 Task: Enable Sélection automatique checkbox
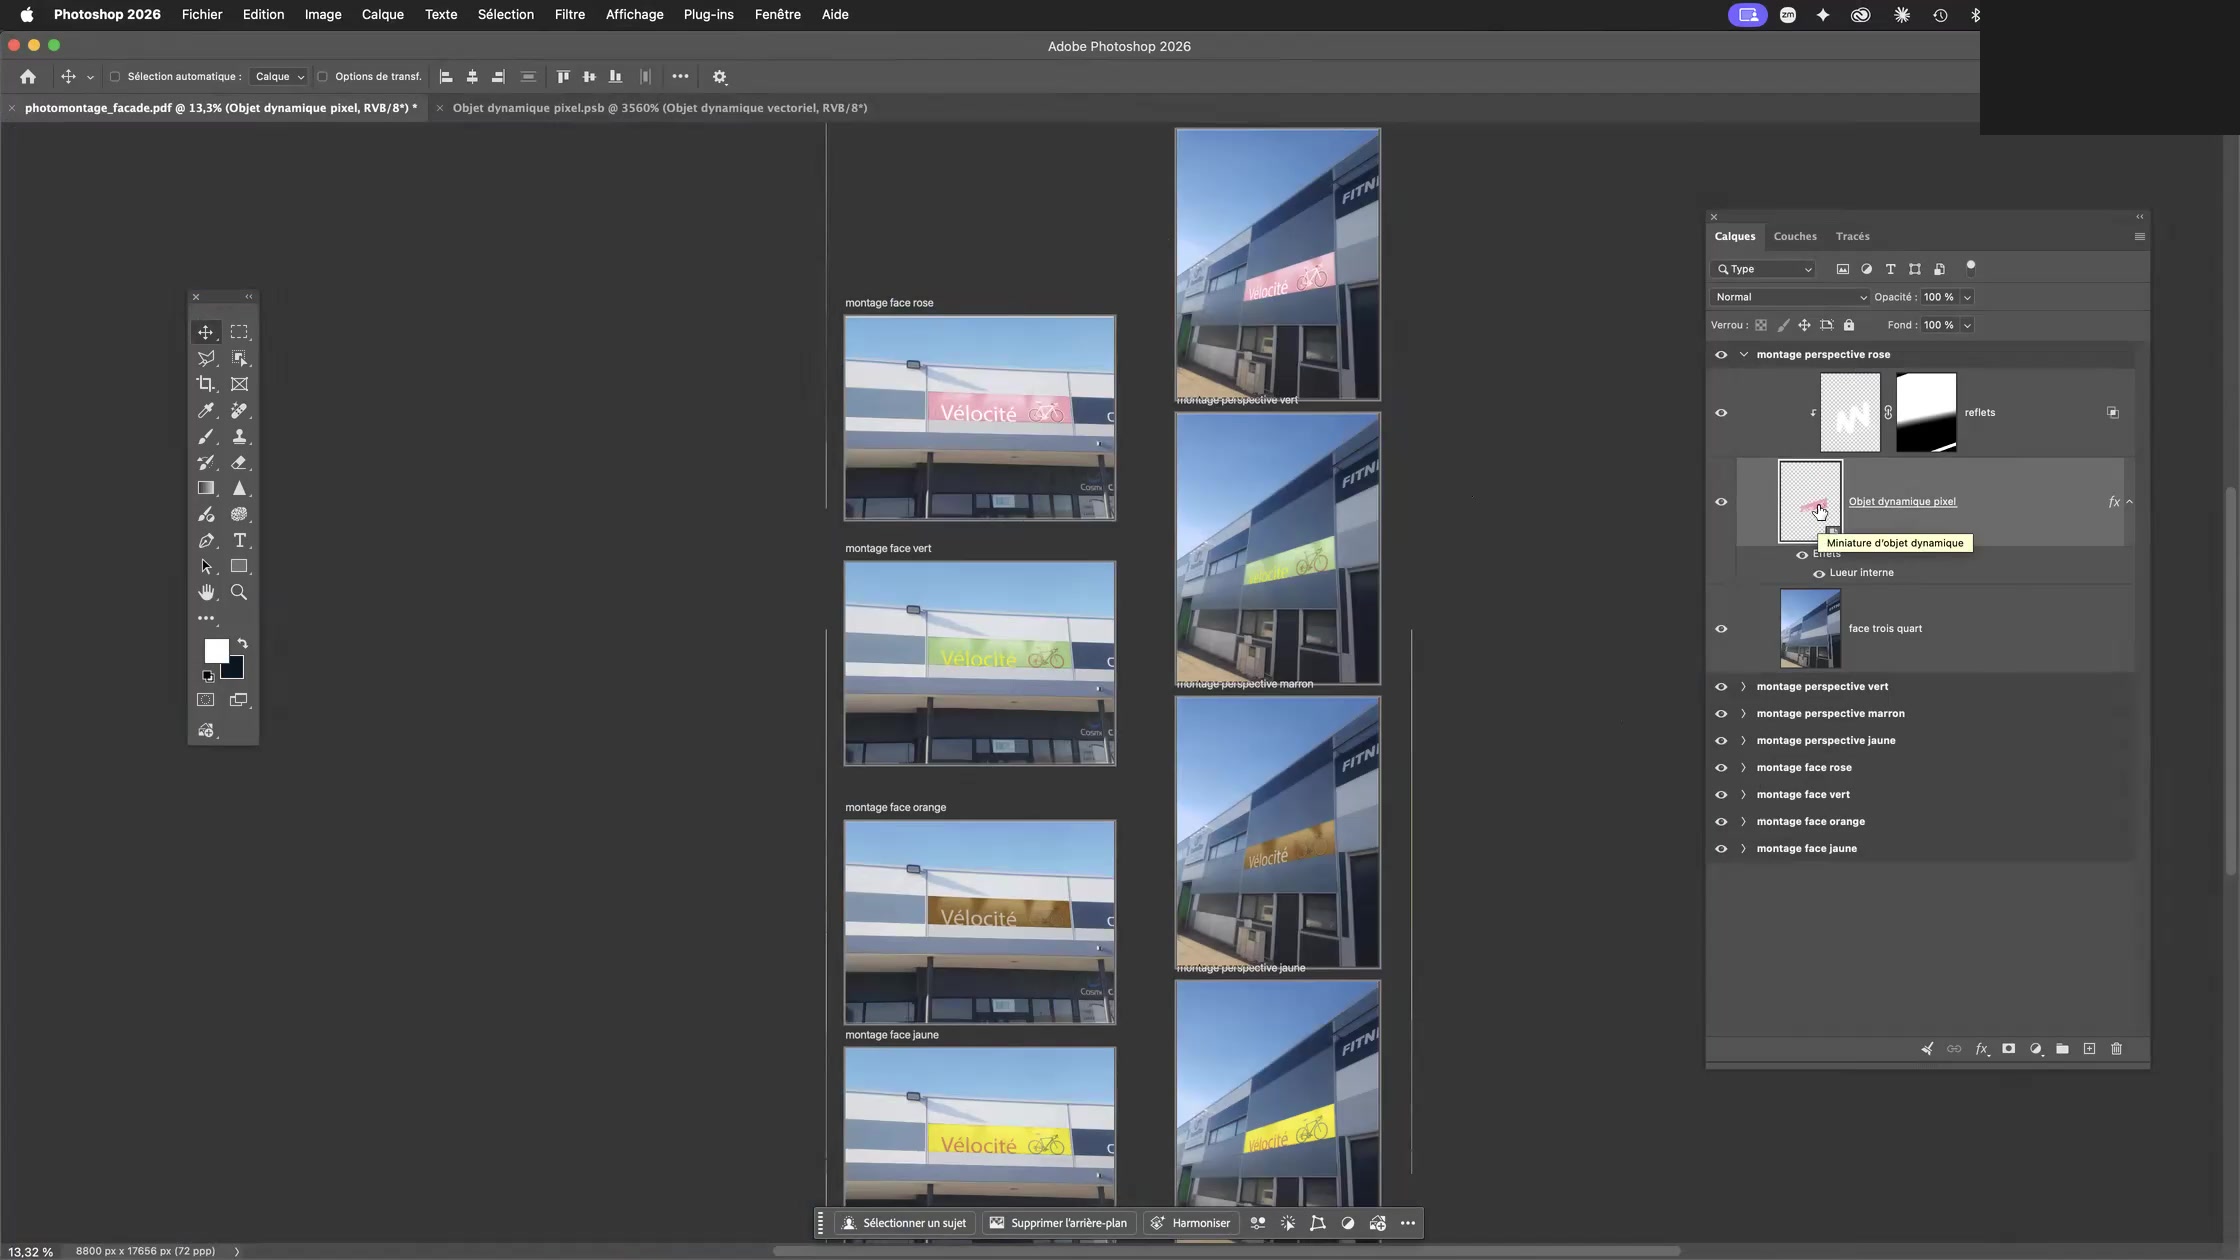(x=114, y=77)
